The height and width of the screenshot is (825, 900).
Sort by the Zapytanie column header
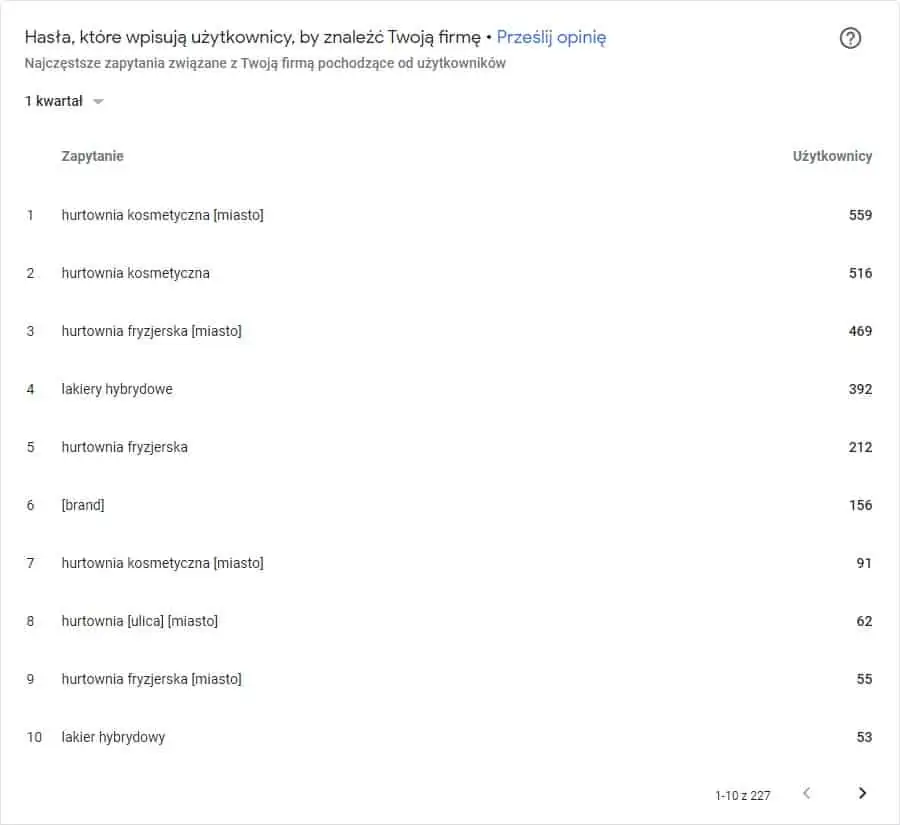pos(92,156)
